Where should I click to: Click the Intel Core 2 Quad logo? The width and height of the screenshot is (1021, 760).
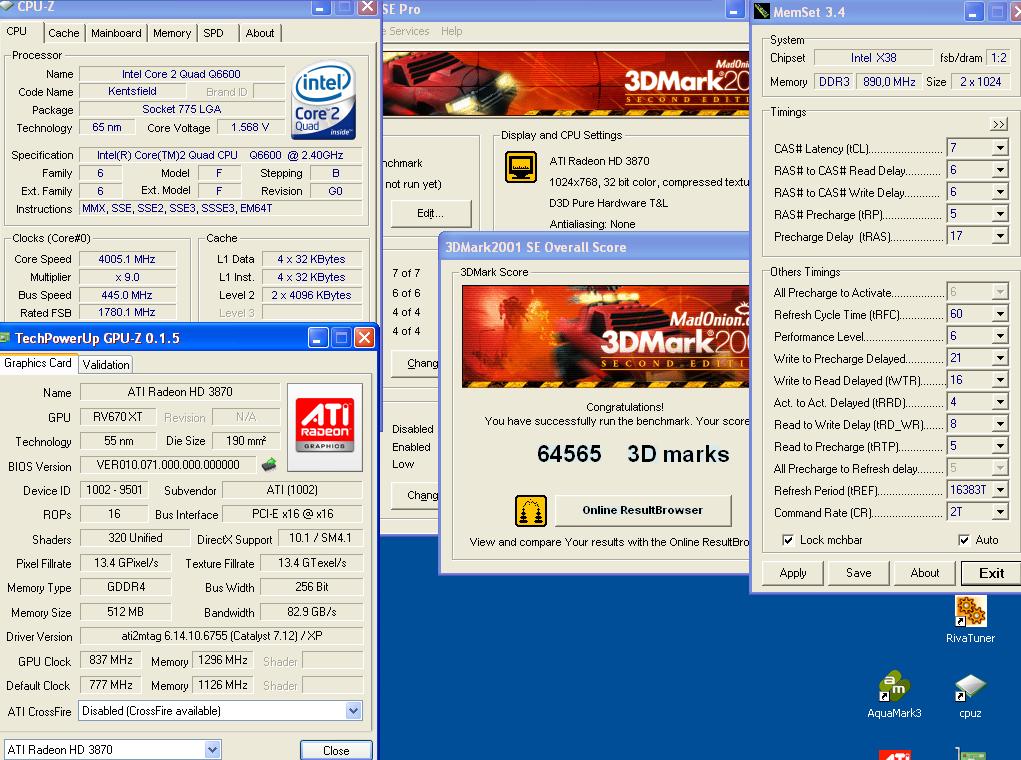(x=324, y=100)
